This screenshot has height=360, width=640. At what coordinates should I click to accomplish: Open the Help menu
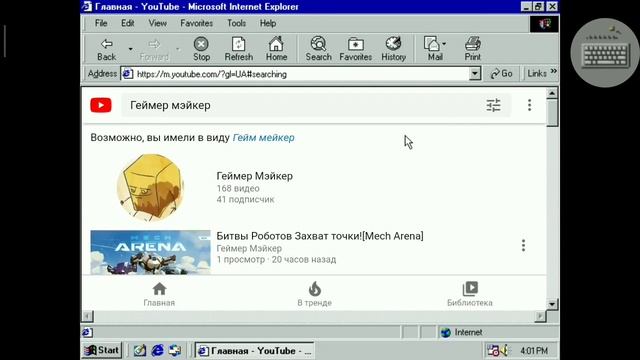pyautogui.click(x=268, y=23)
